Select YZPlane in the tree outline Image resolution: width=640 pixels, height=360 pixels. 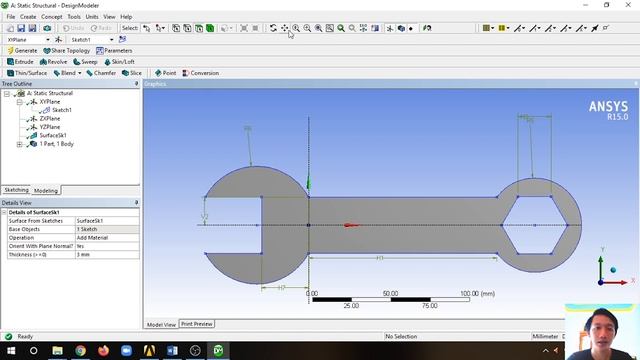point(49,127)
